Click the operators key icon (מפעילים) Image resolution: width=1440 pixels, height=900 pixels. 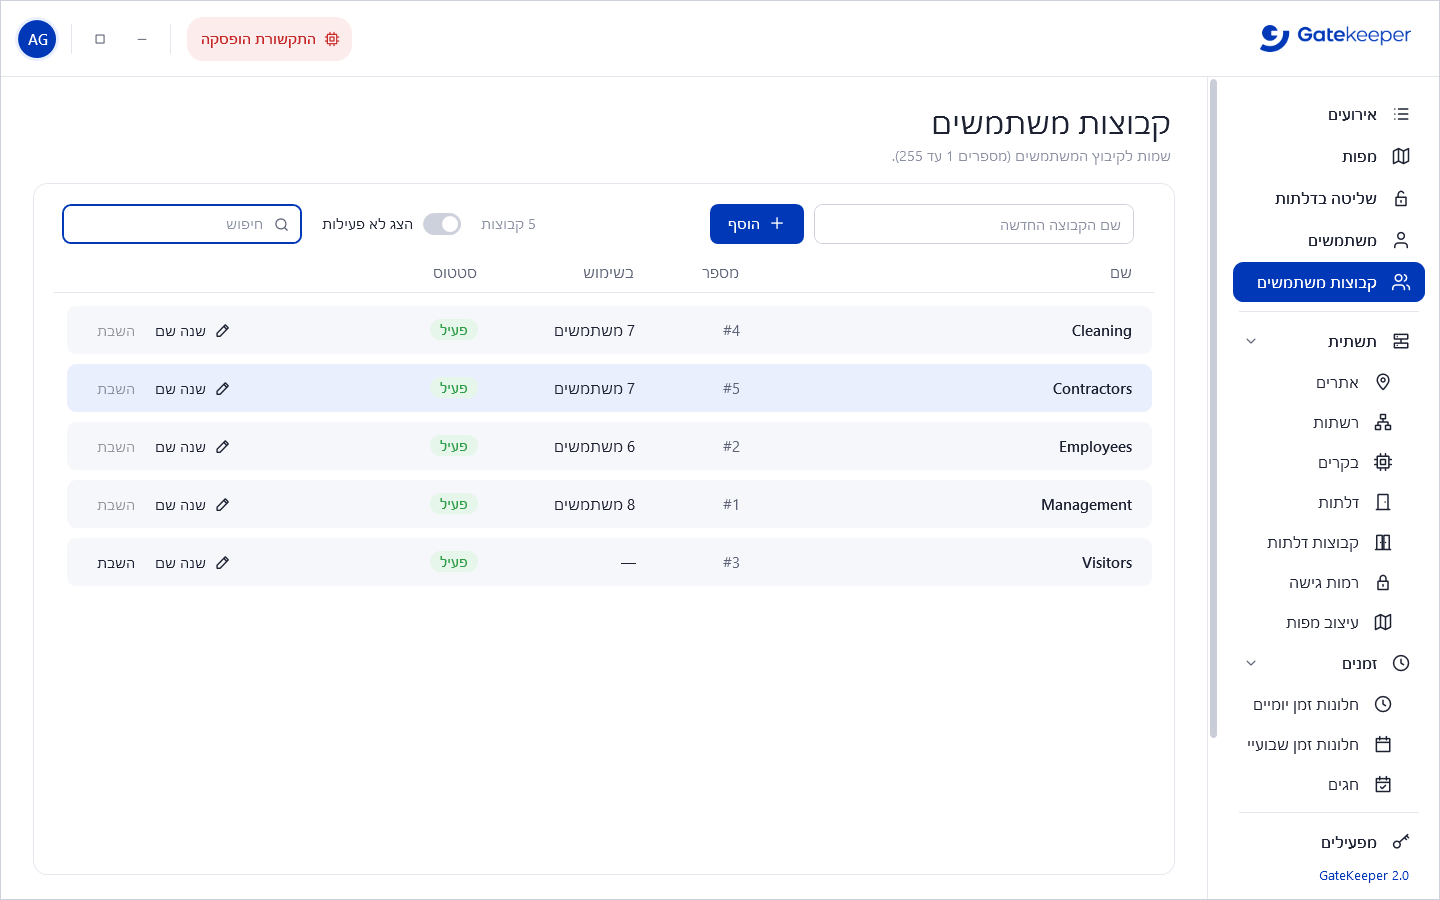[1401, 842]
